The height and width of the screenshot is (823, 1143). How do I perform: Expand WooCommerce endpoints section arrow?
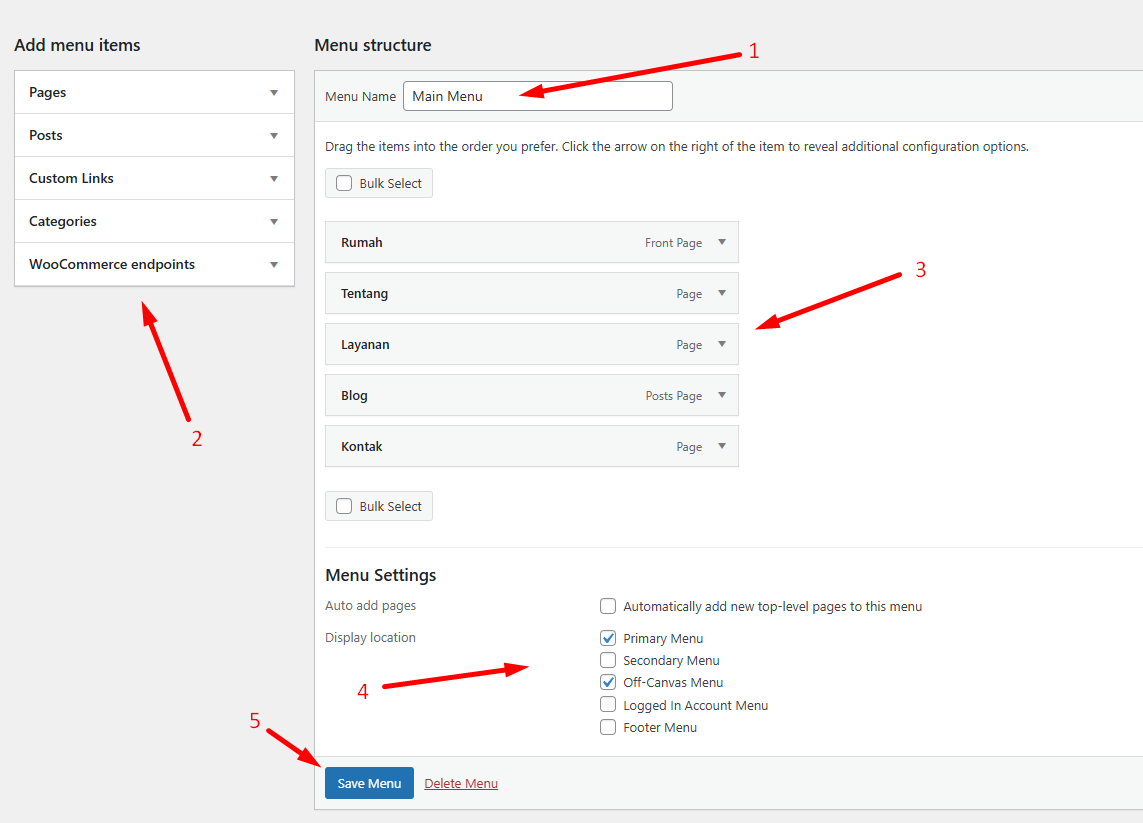point(273,265)
